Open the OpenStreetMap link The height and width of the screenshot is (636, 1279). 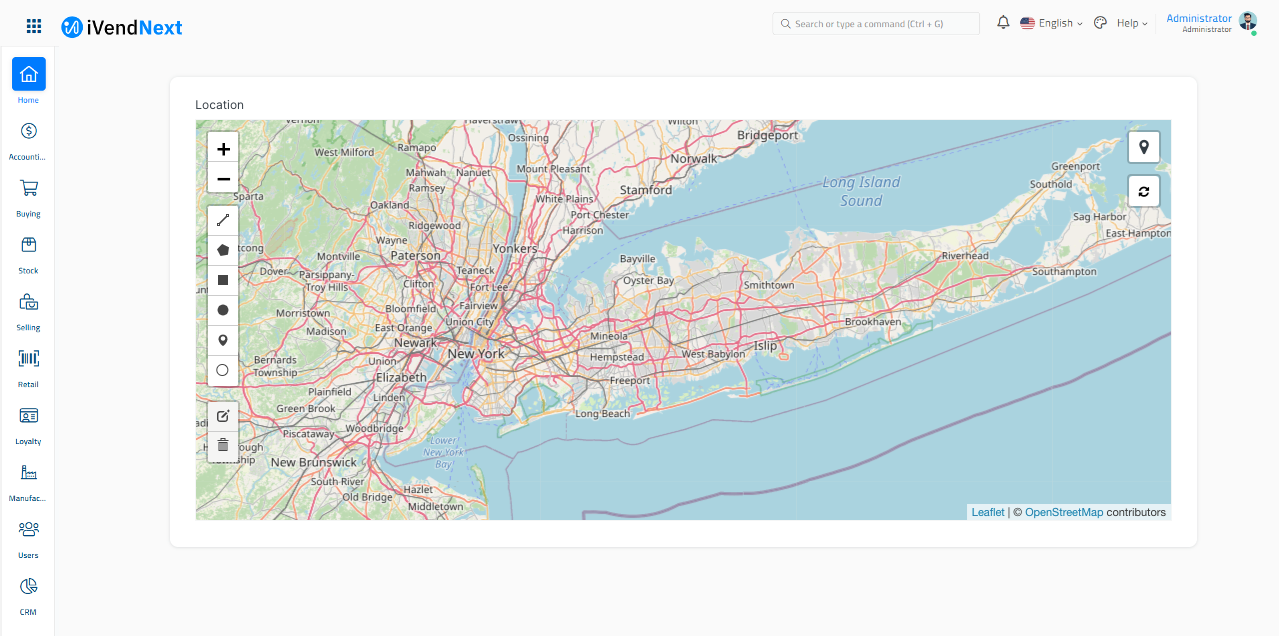1064,512
